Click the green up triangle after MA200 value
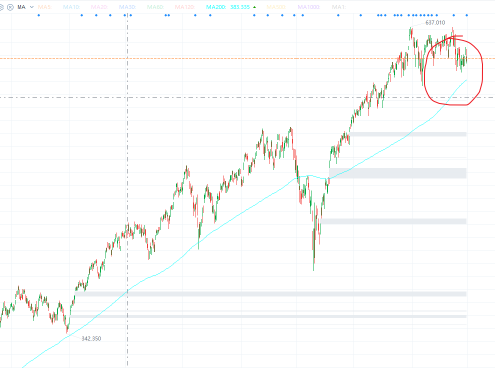The height and width of the screenshot is (368, 495). pyautogui.click(x=255, y=7)
